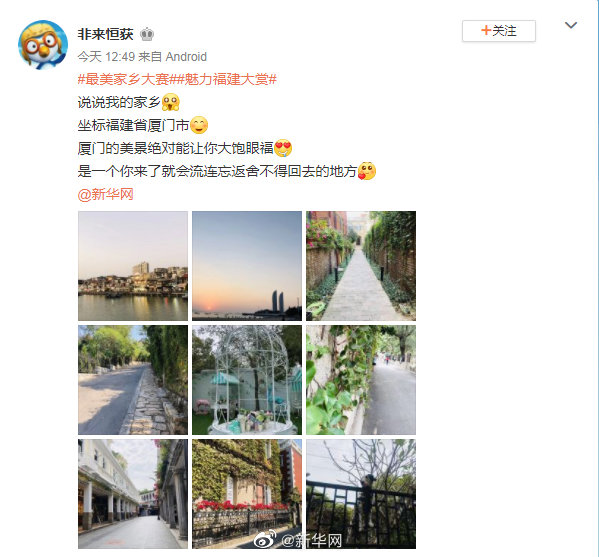Open the ivy leaves street photo
This screenshot has height=557, width=599.
pyautogui.click(x=361, y=380)
